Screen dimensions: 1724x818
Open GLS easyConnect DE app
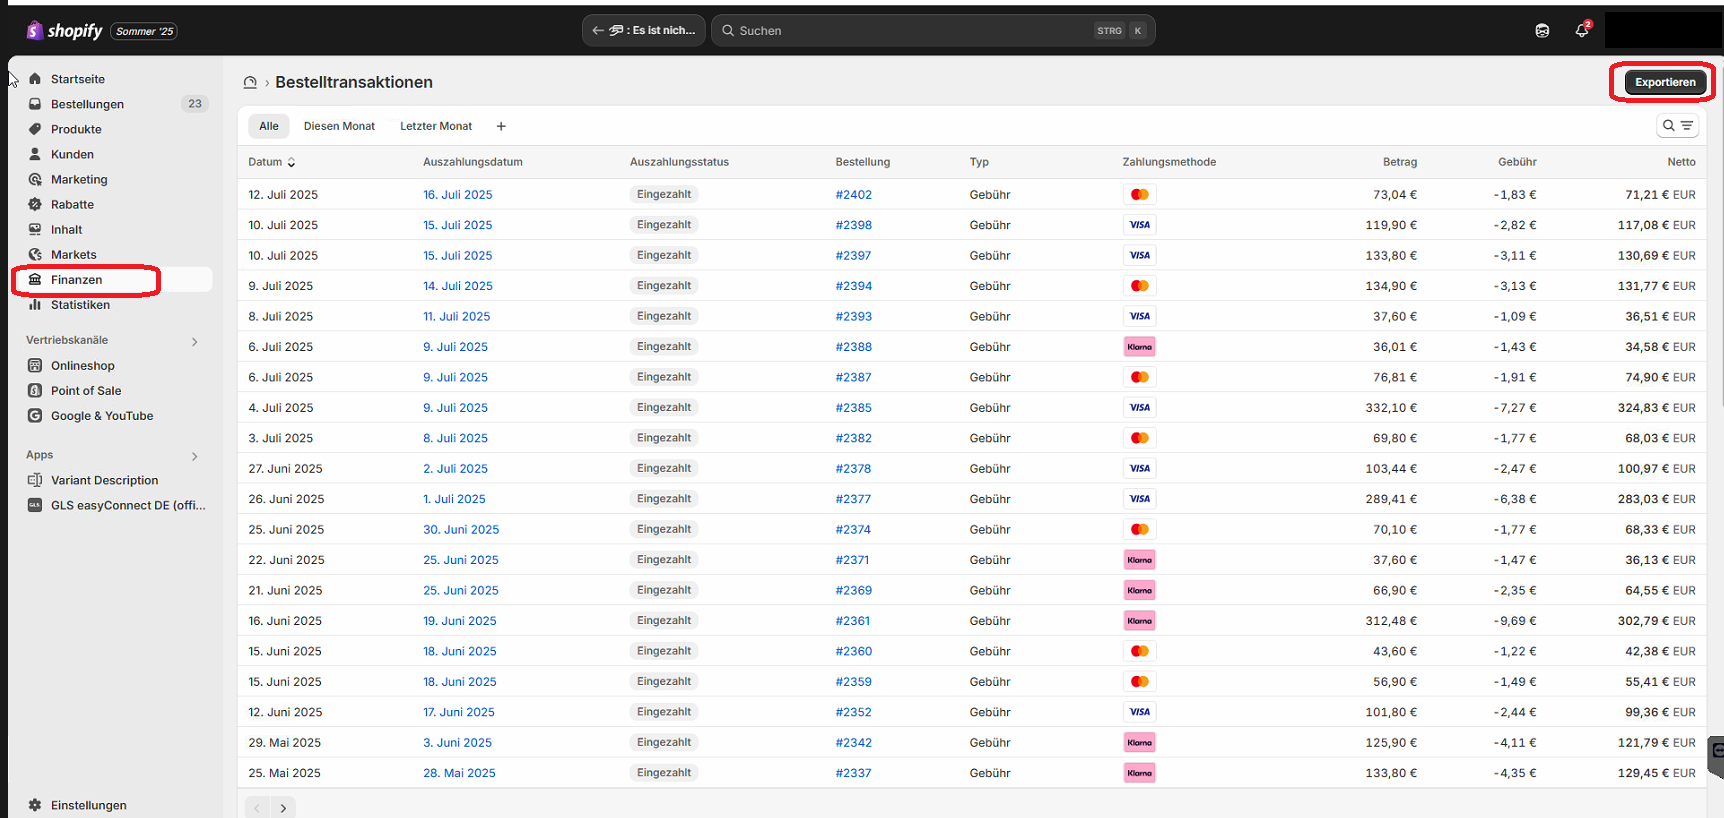coord(127,506)
